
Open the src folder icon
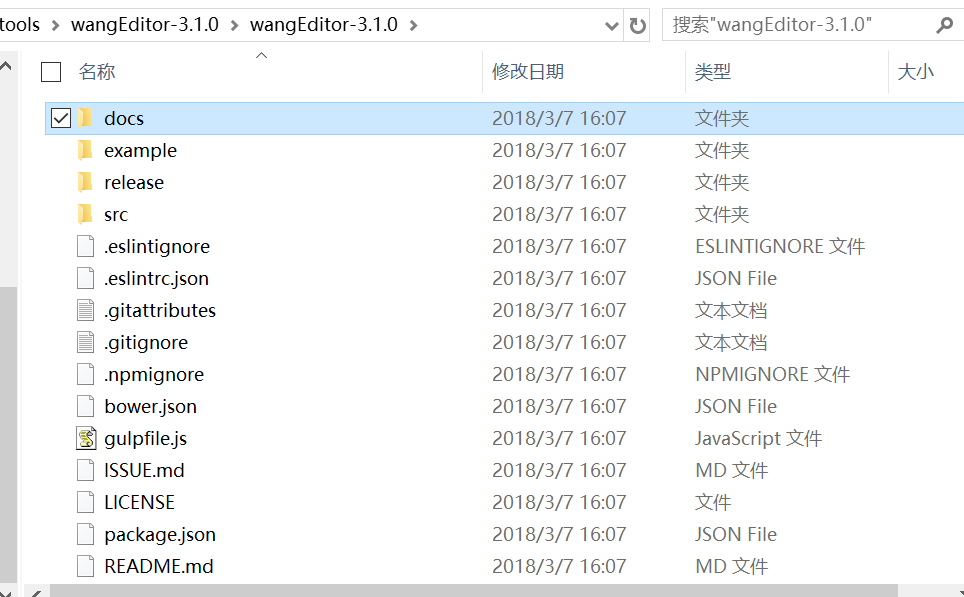point(86,213)
